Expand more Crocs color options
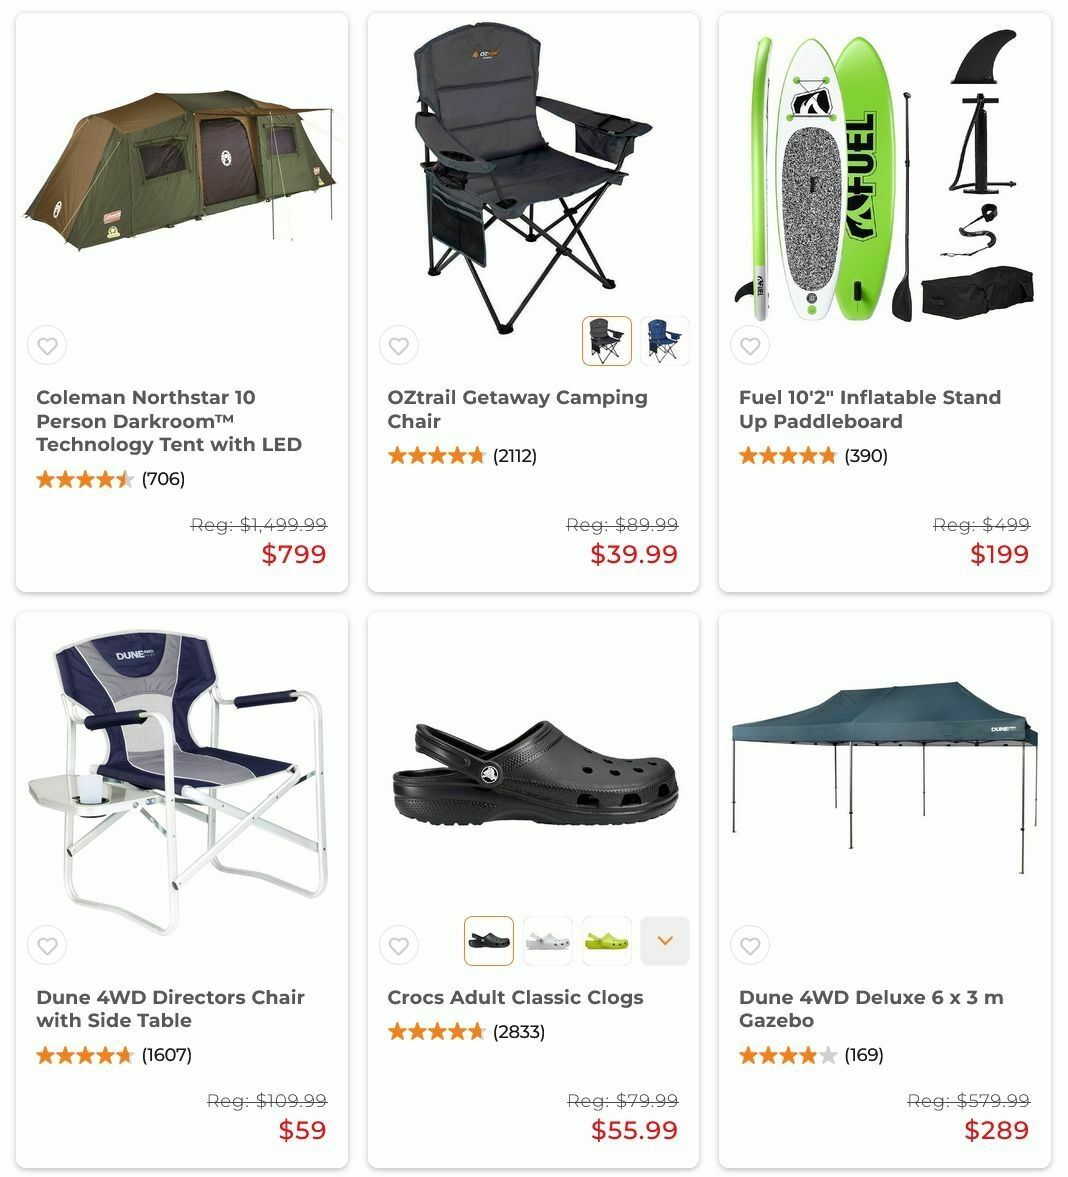 tap(665, 941)
